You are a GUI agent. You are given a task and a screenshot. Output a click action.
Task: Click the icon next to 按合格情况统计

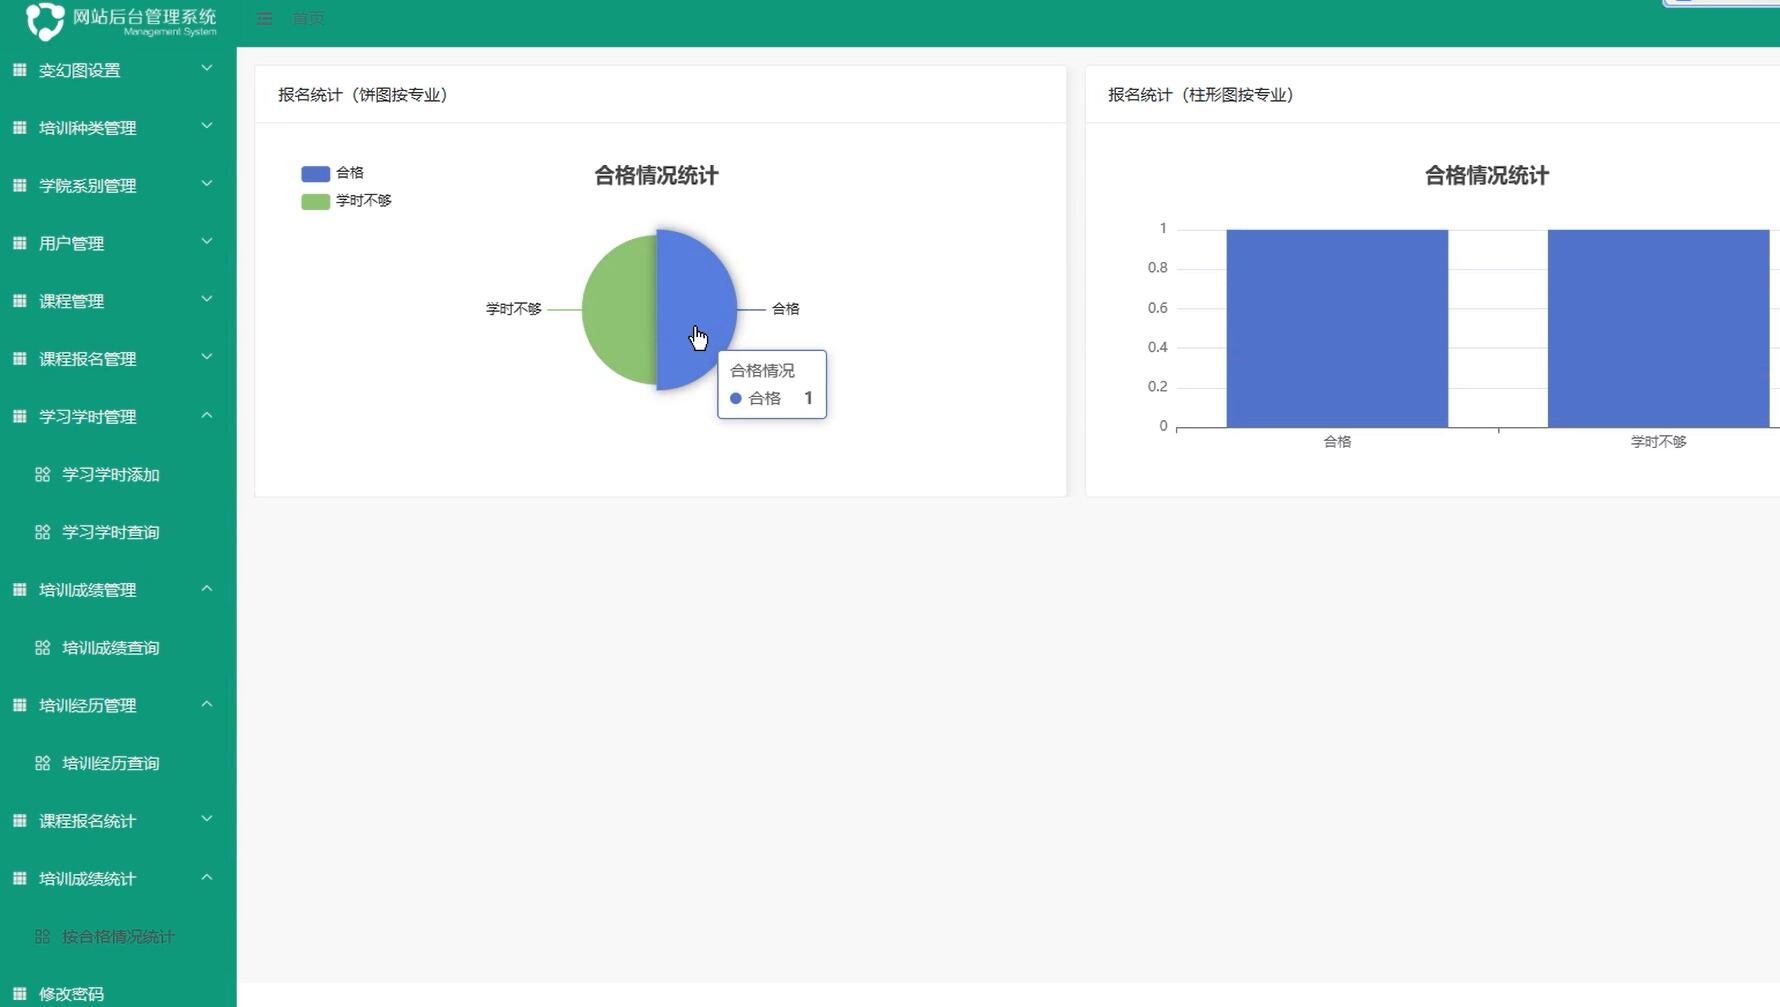(x=42, y=937)
